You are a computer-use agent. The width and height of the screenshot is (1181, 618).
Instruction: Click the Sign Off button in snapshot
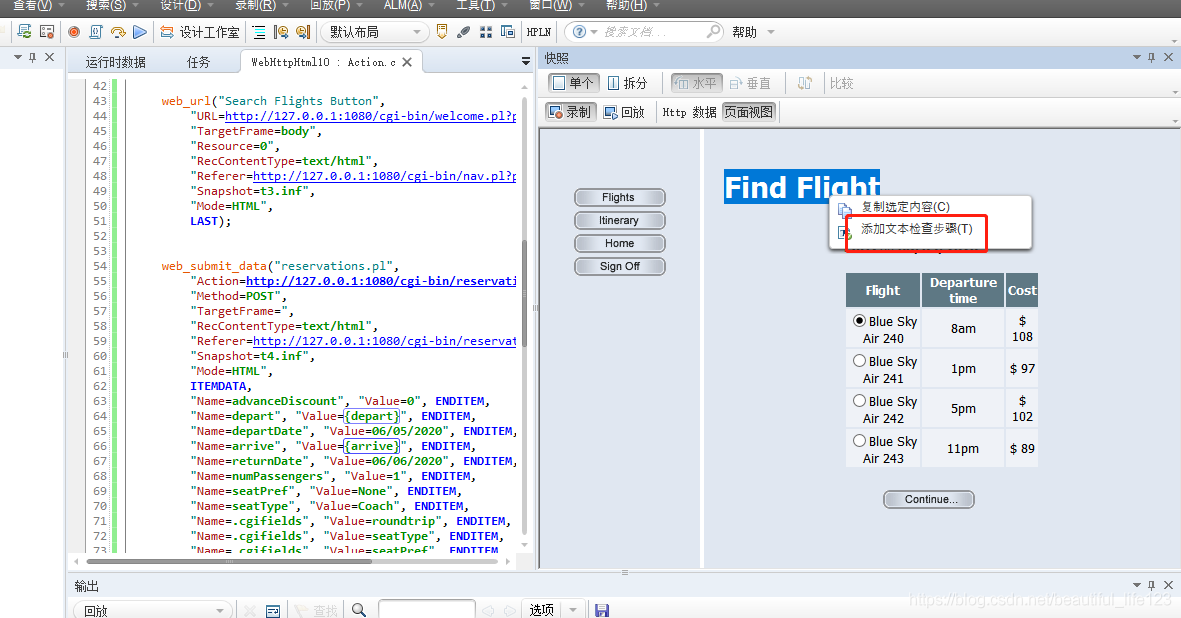point(619,266)
